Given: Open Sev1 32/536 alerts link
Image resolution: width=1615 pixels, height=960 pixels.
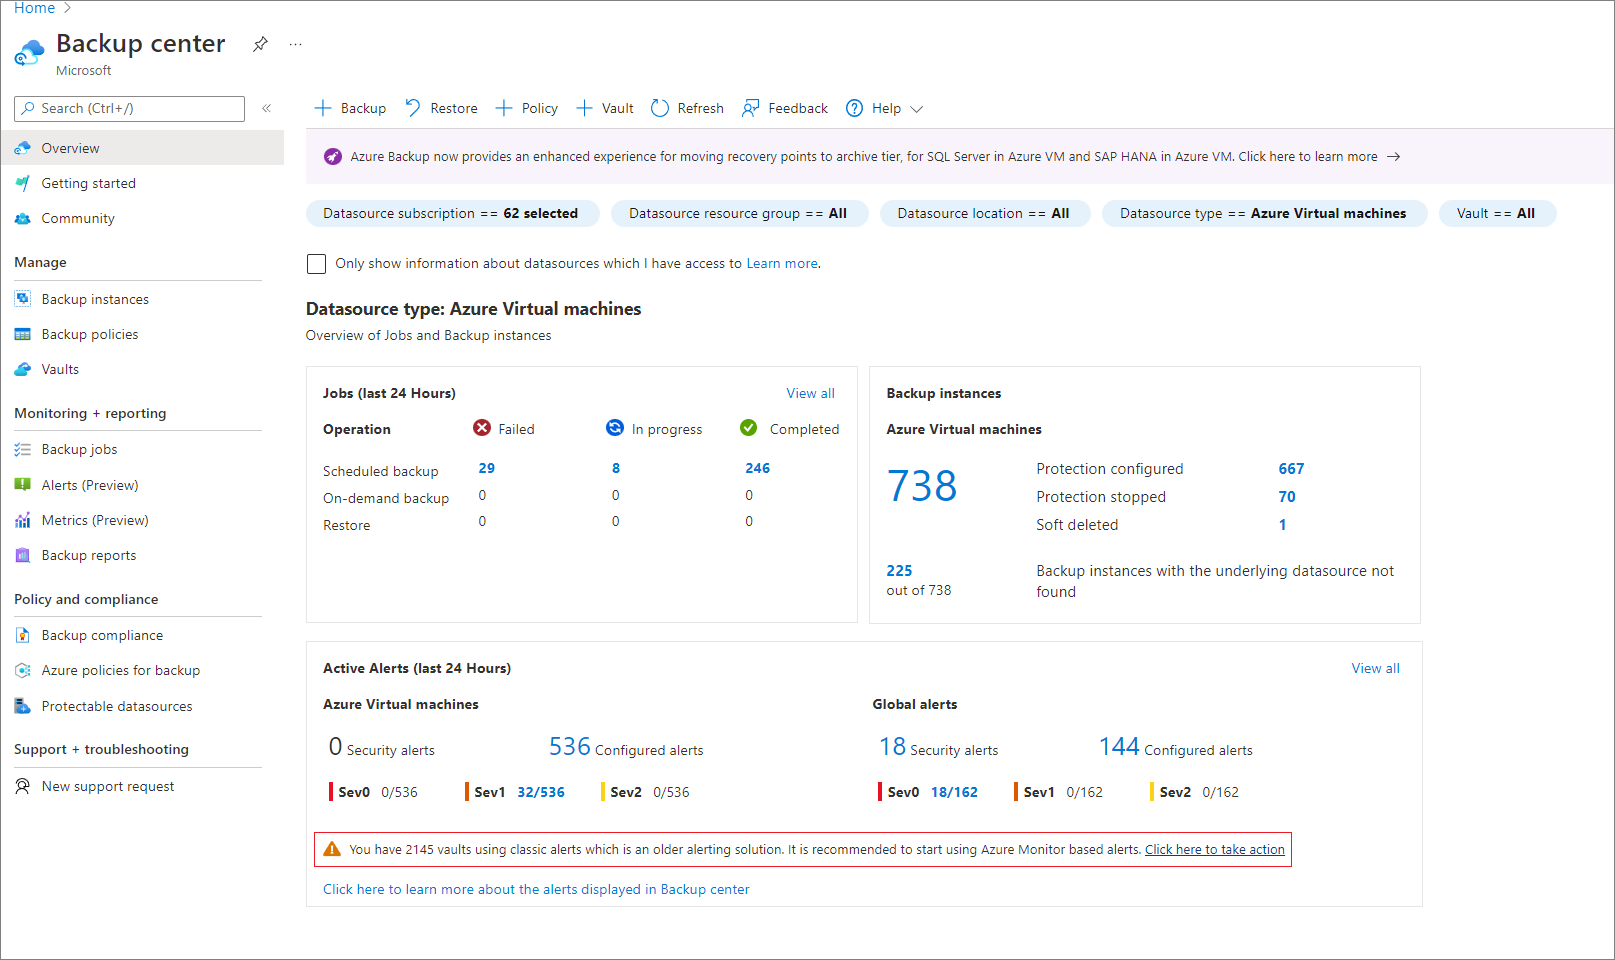Looking at the screenshot, I should [541, 792].
